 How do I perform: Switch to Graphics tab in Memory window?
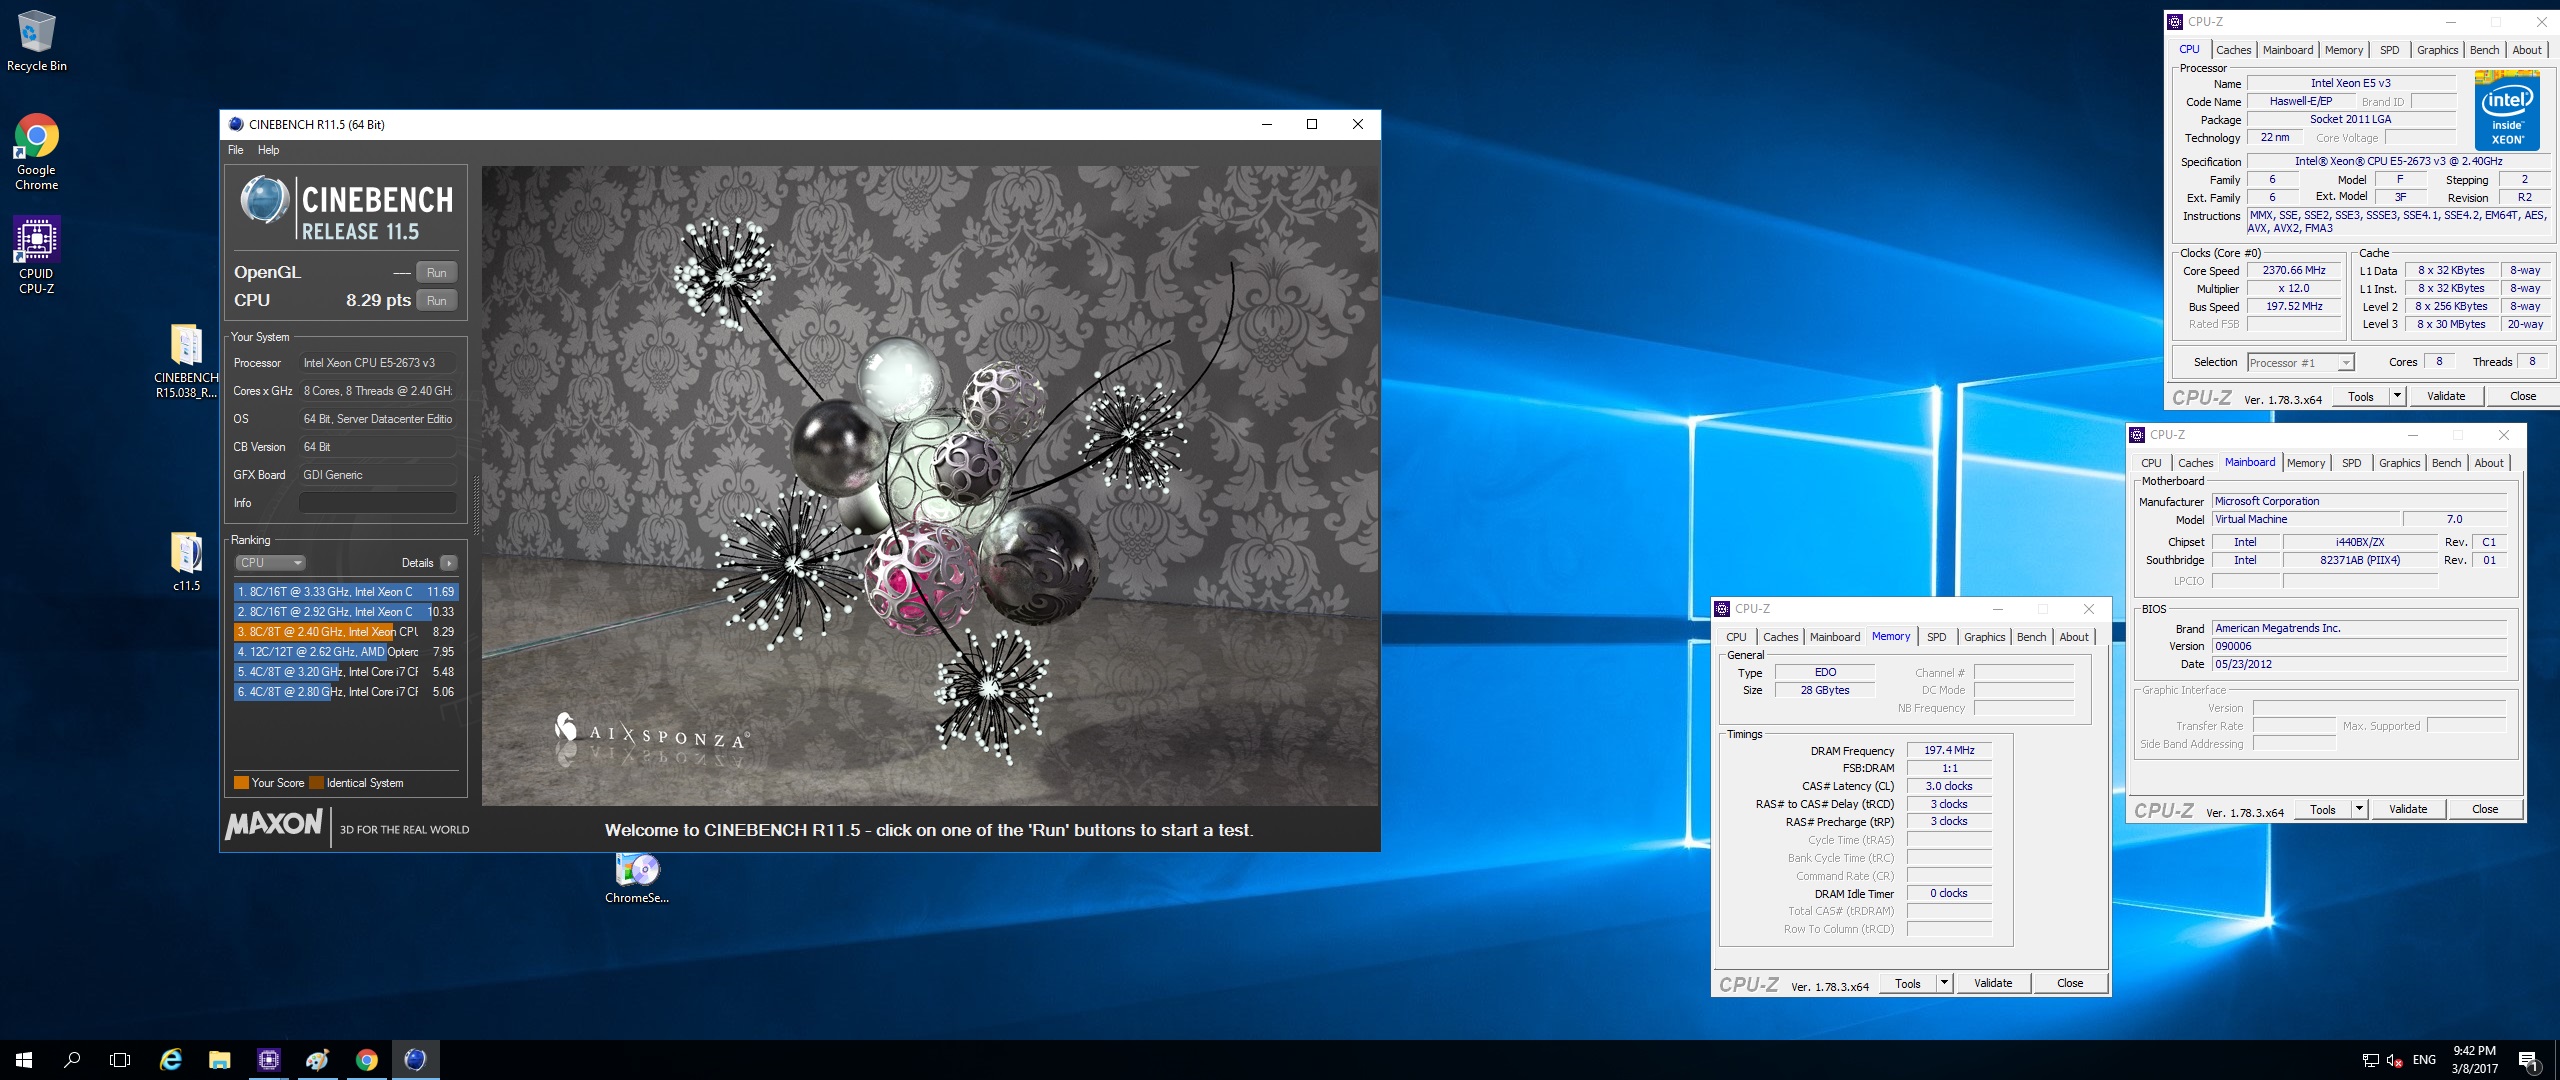pos(1984,637)
